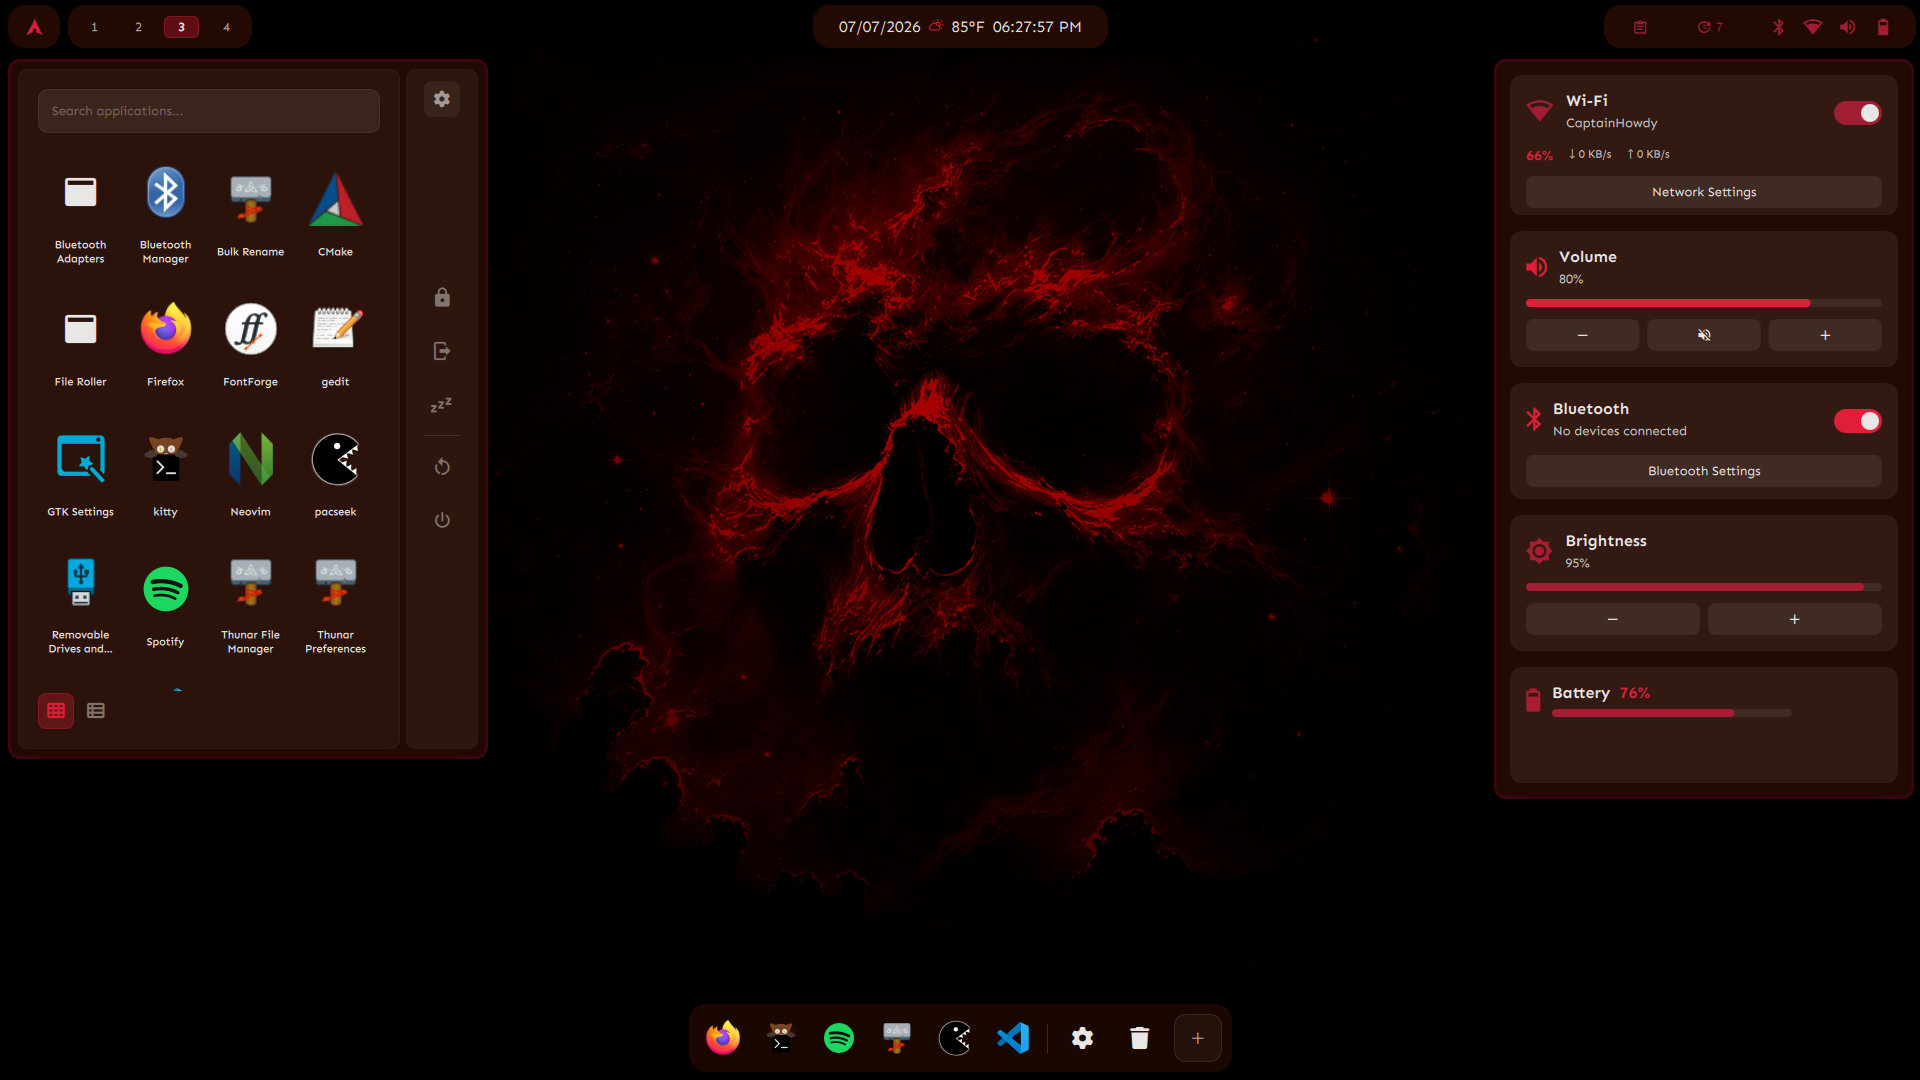Launch VS Code from the dock
Viewport: 1920px width, 1080px height.
(x=1013, y=1038)
